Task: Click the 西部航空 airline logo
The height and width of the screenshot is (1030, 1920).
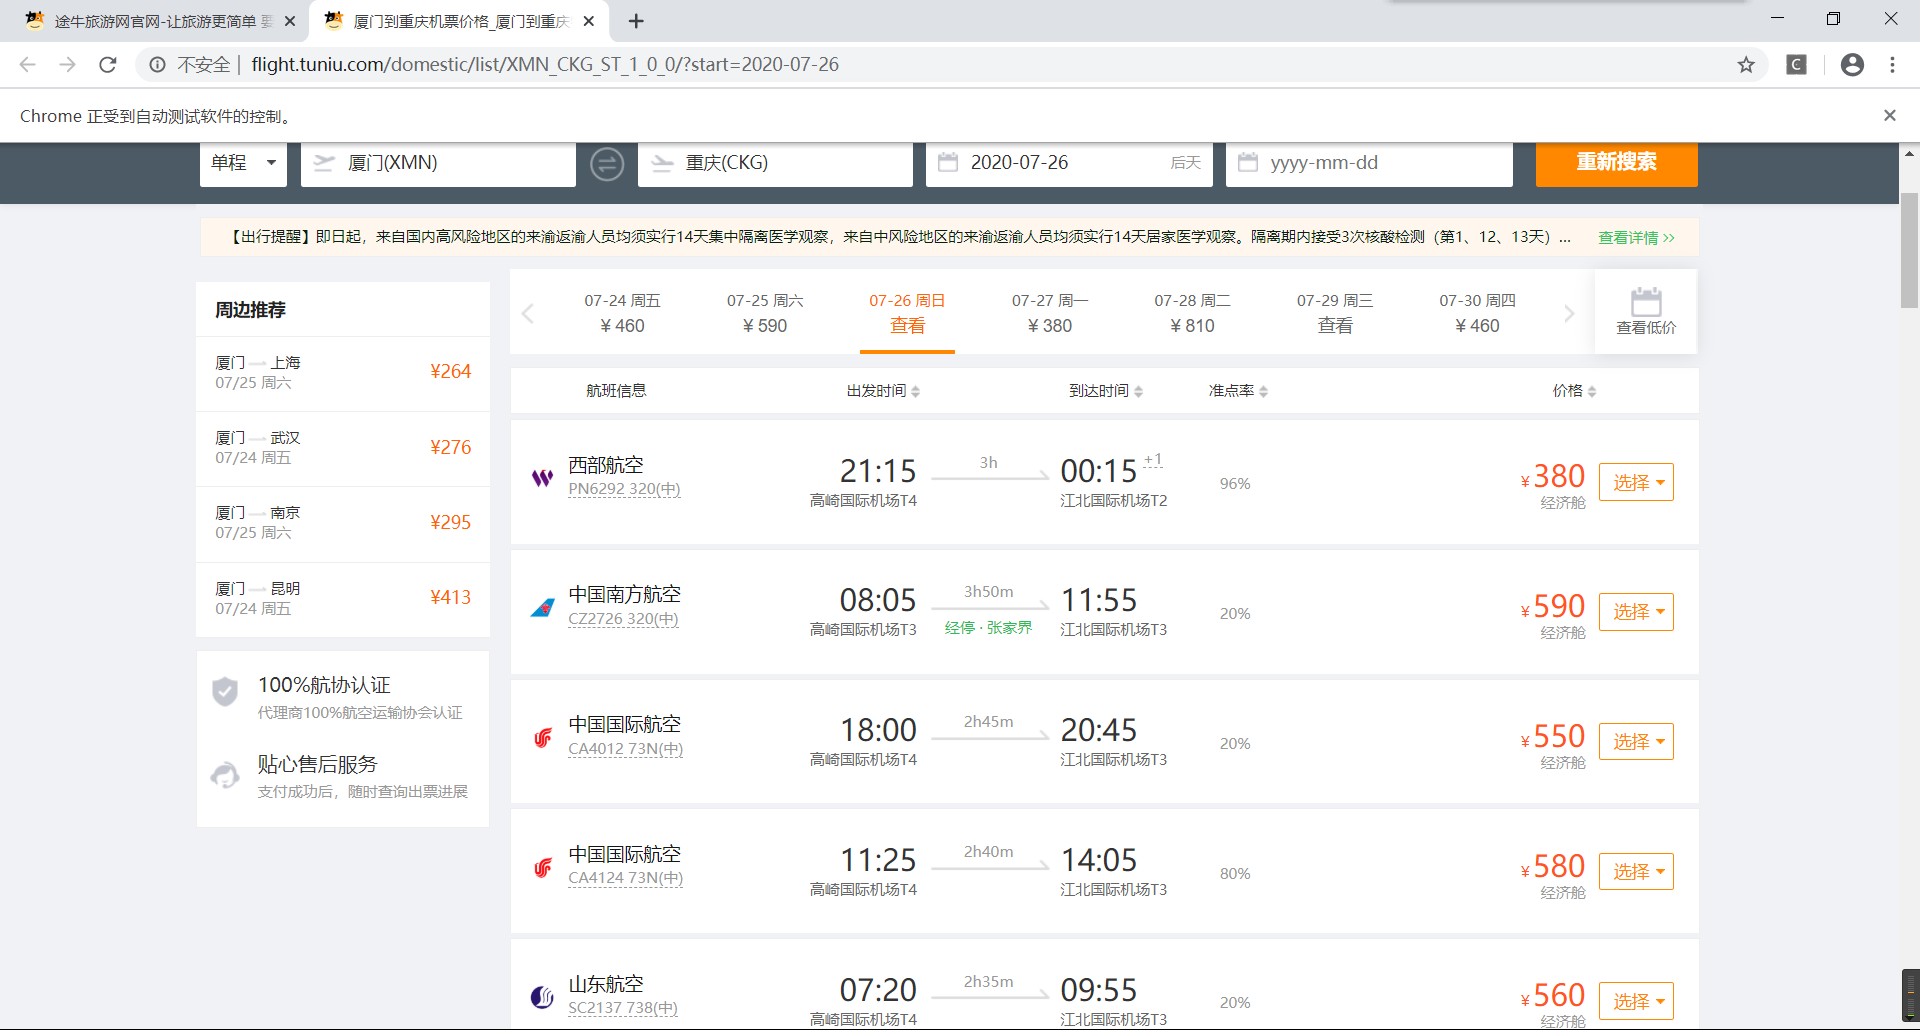Action: [x=542, y=477]
